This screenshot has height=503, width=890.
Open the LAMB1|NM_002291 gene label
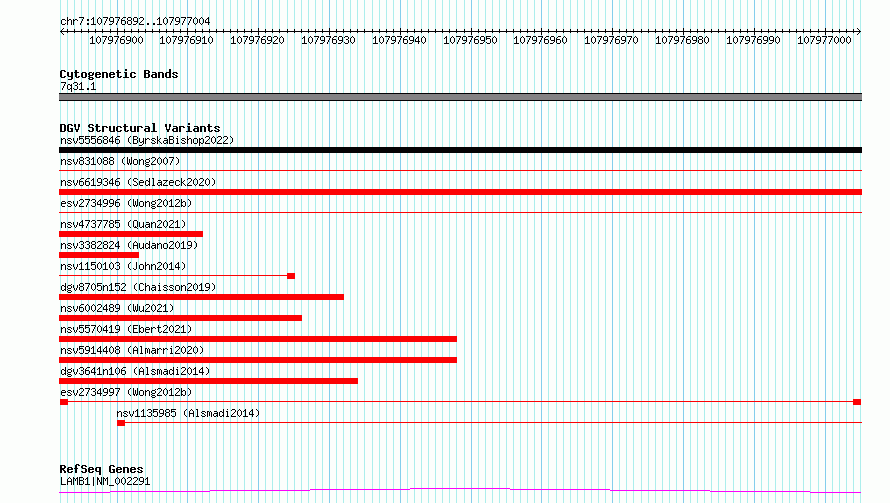point(105,481)
